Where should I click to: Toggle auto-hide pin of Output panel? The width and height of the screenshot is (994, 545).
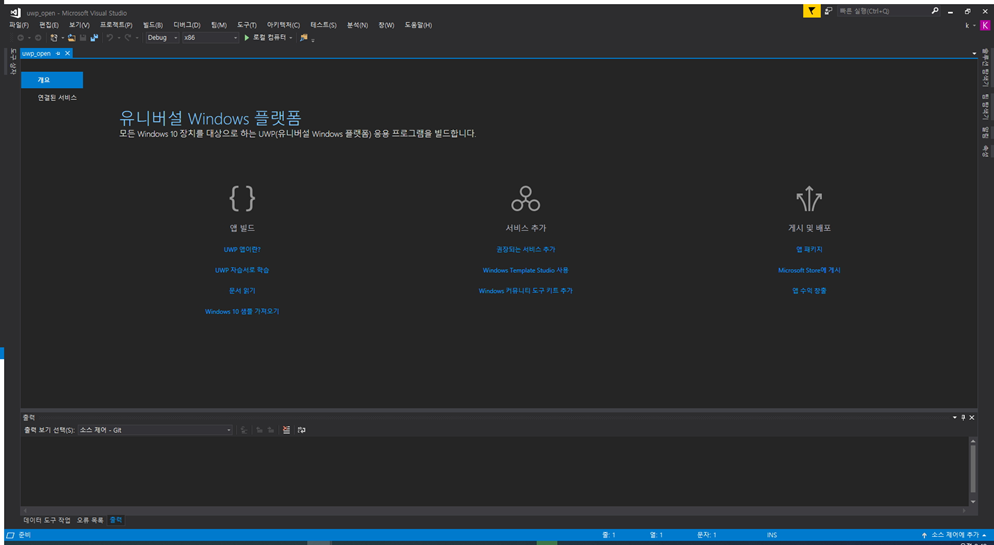[x=963, y=418]
